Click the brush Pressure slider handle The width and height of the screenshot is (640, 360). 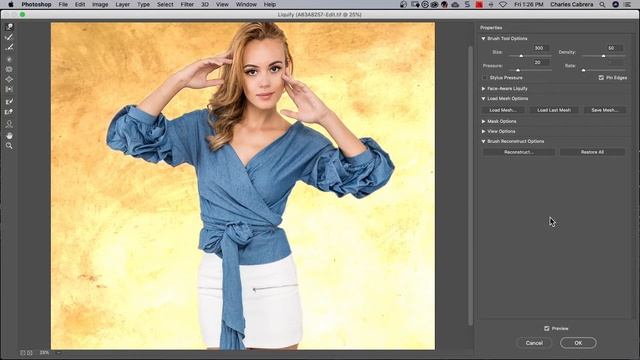coord(518,70)
